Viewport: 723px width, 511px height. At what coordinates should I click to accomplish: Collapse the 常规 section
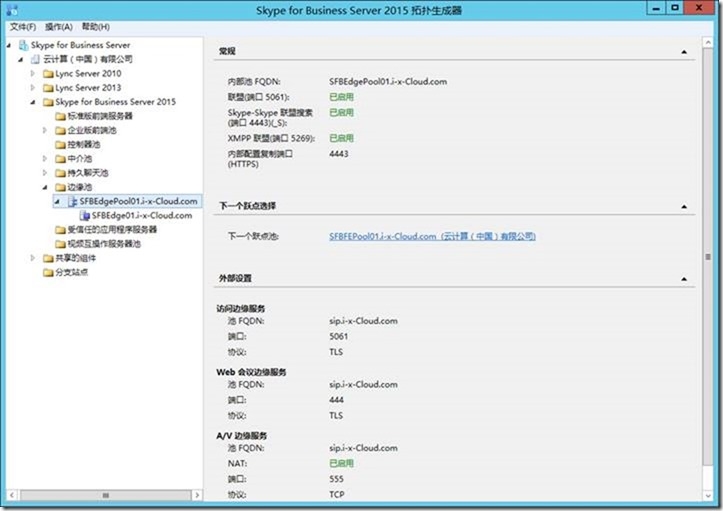point(684,52)
